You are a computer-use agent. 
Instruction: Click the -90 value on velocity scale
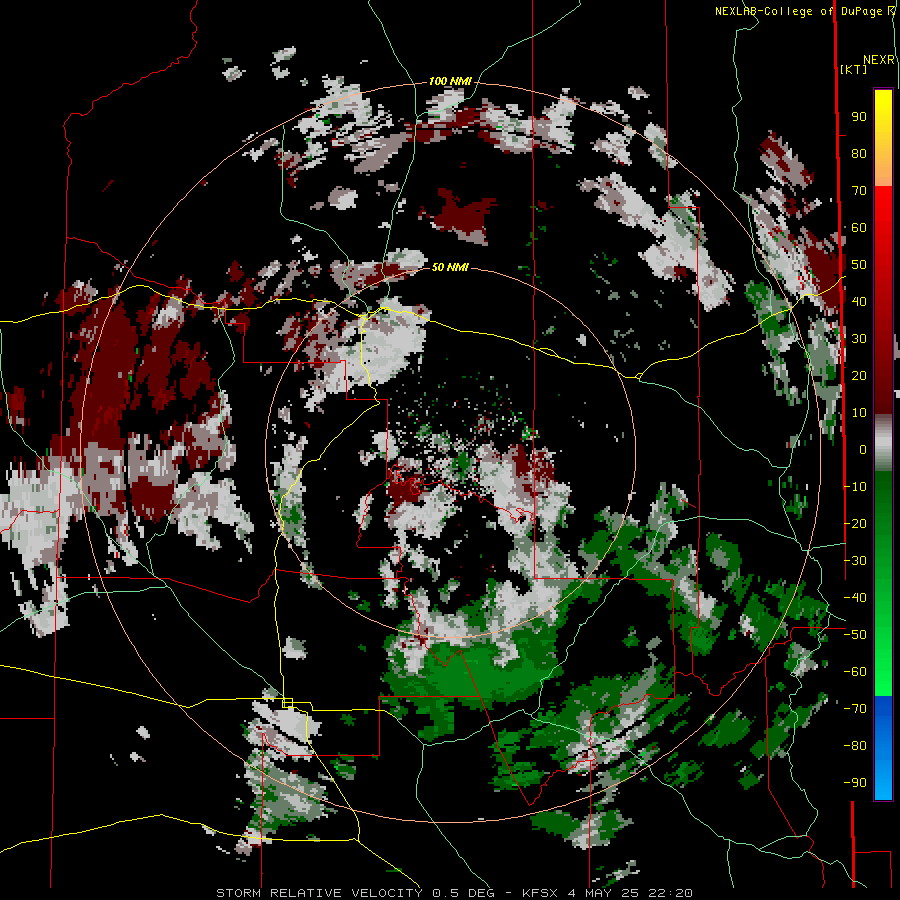855,783
